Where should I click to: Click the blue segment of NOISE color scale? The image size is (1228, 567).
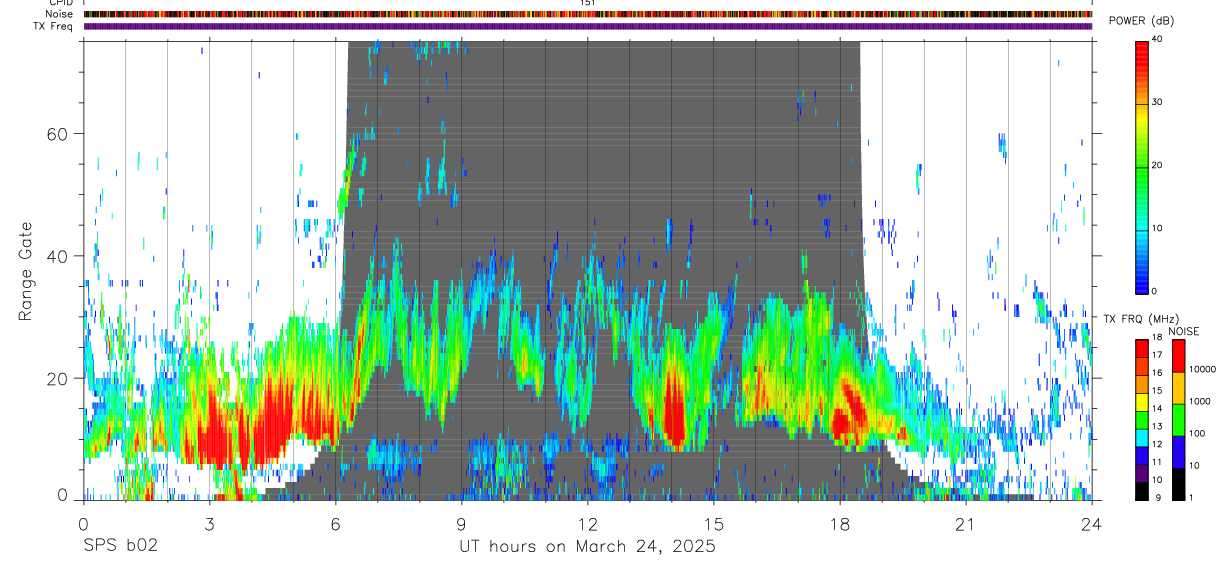point(1179,451)
